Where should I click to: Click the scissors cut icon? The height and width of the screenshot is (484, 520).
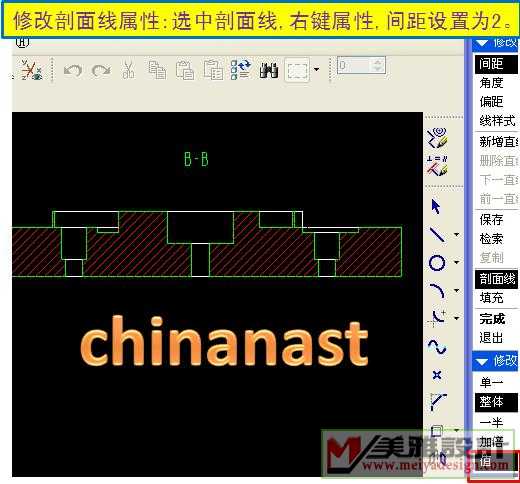(x=129, y=70)
